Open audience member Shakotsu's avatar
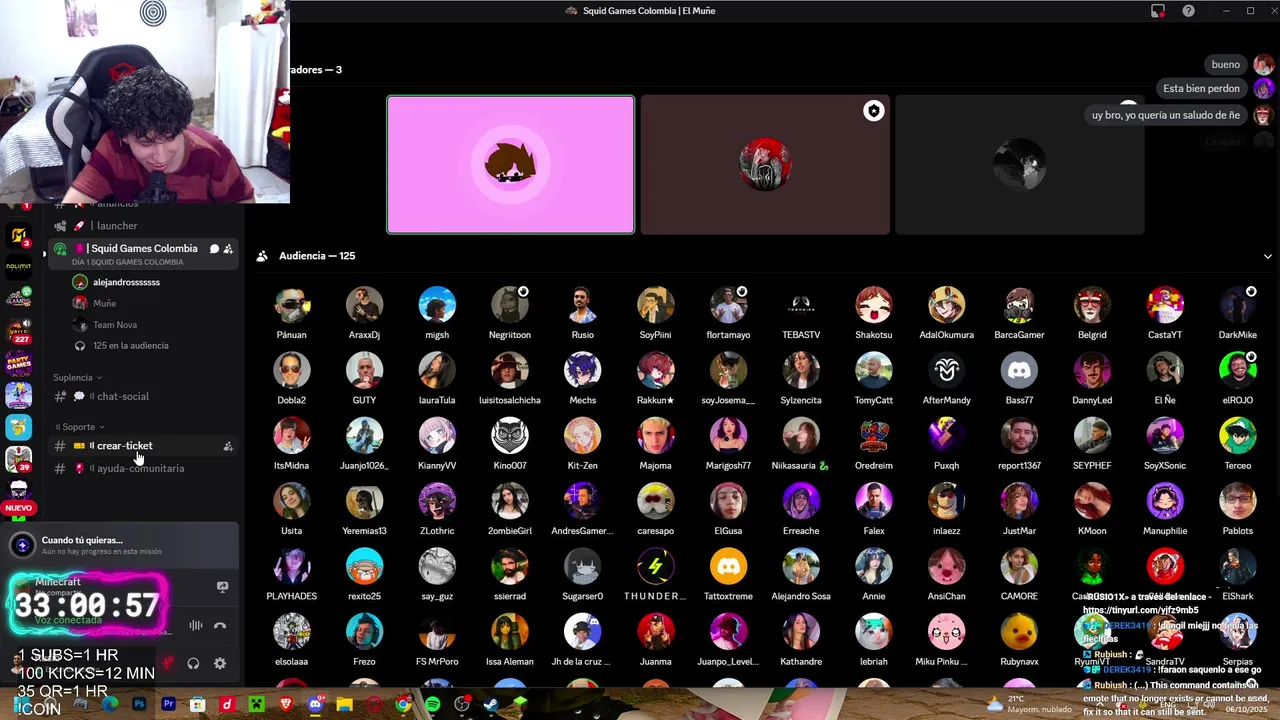1280x720 pixels. 873,305
